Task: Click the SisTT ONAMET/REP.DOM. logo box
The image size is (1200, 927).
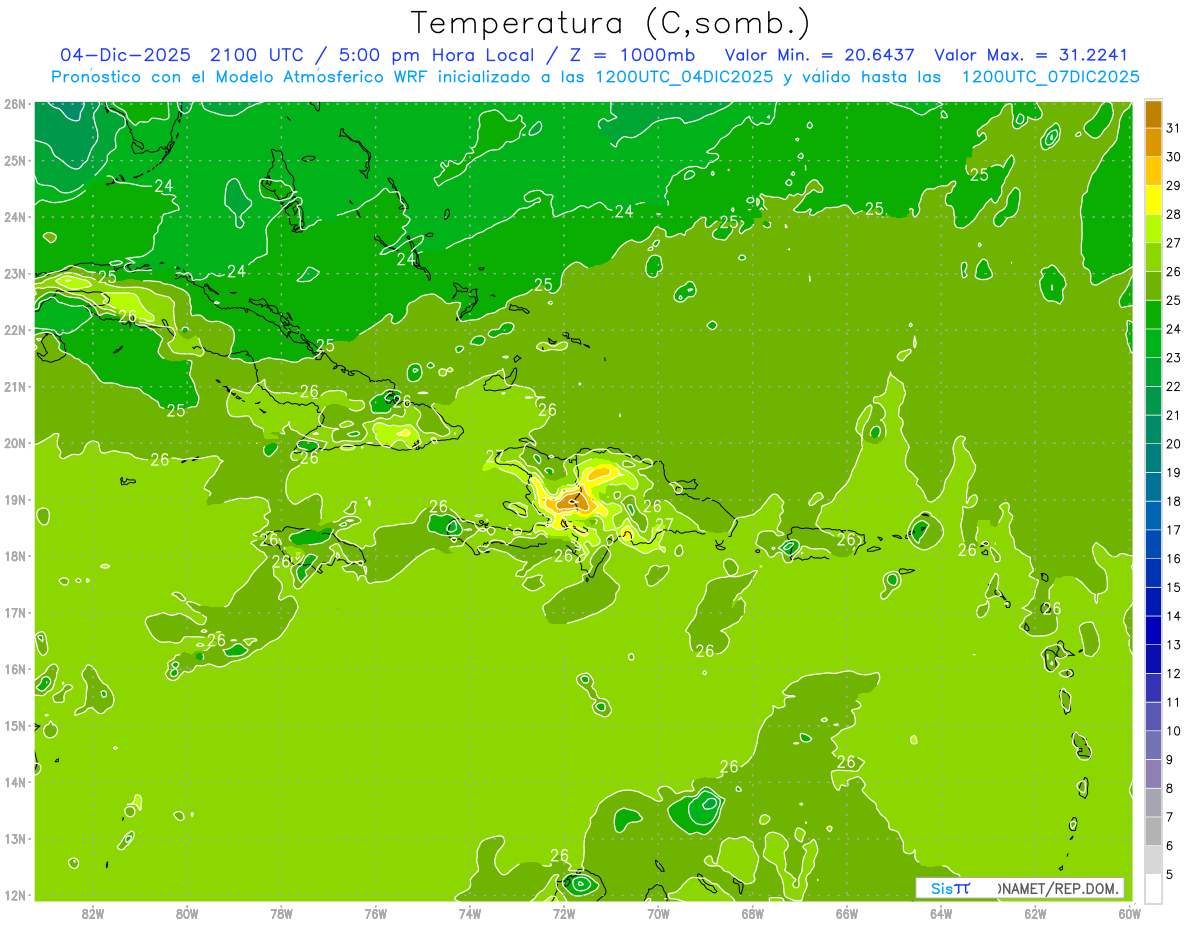Action: click(x=1019, y=888)
